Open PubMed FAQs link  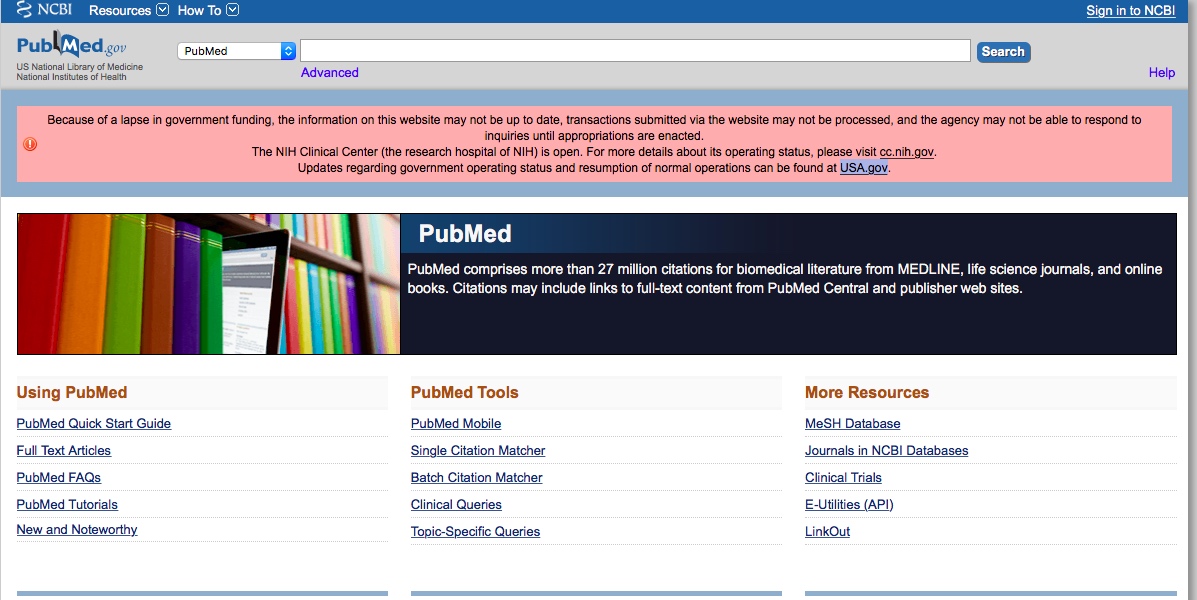59,478
